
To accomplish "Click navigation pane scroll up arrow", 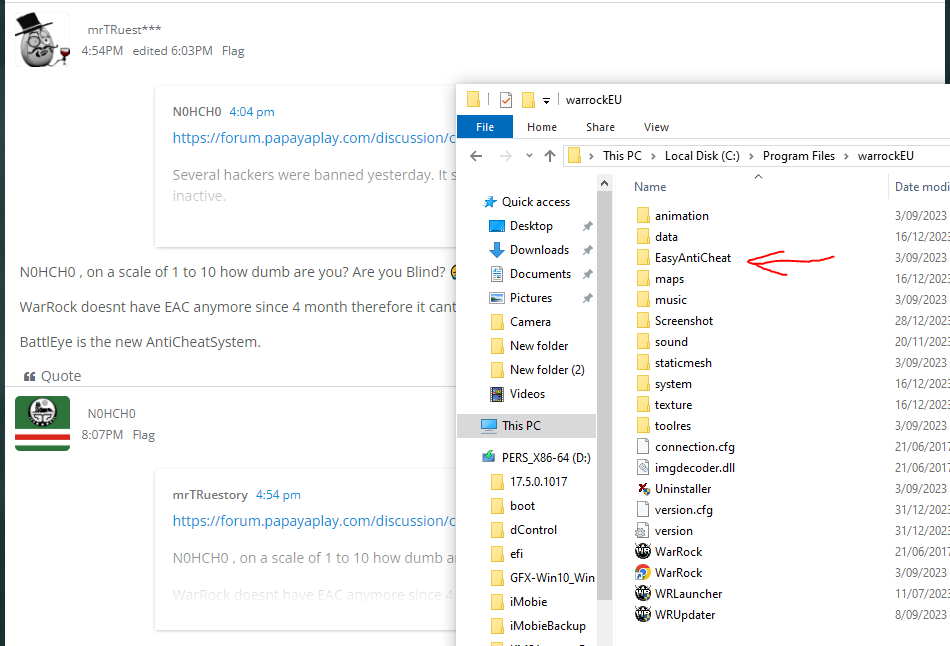I will click(x=604, y=183).
